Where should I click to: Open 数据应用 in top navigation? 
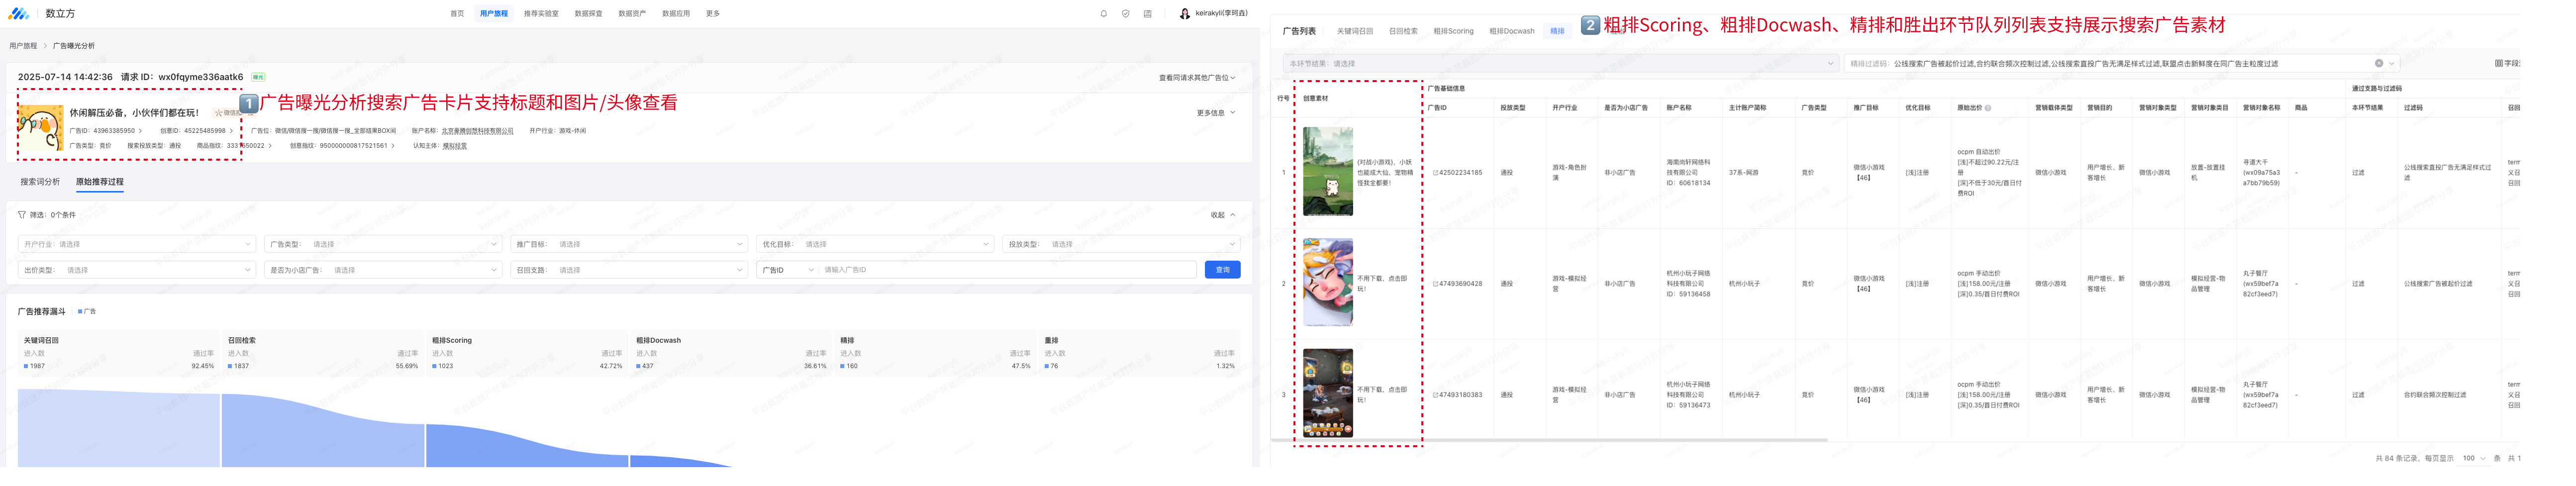click(676, 14)
